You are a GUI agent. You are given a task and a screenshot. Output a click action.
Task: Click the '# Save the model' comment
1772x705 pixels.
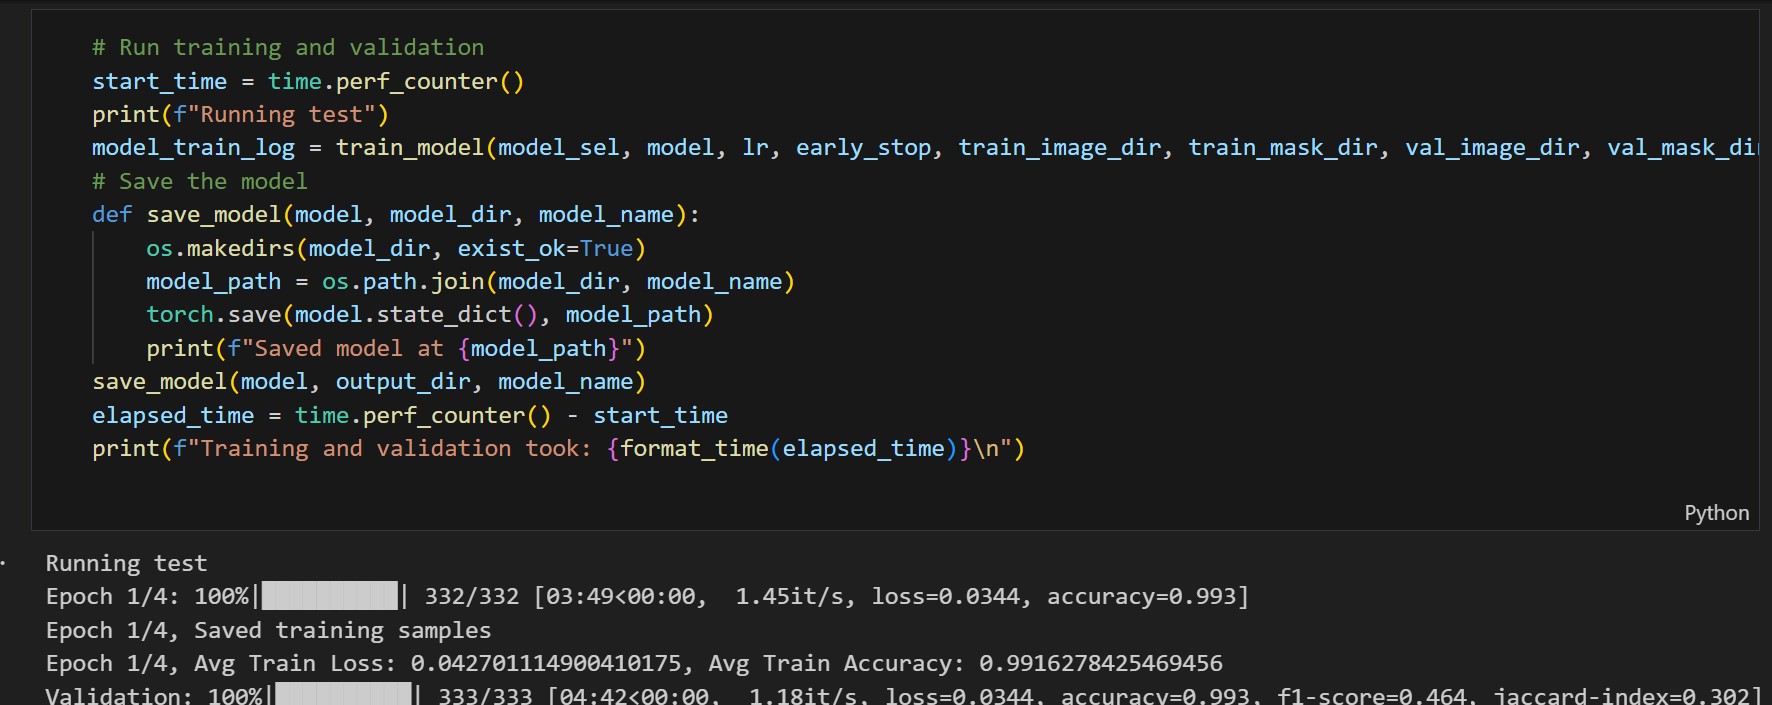click(199, 182)
